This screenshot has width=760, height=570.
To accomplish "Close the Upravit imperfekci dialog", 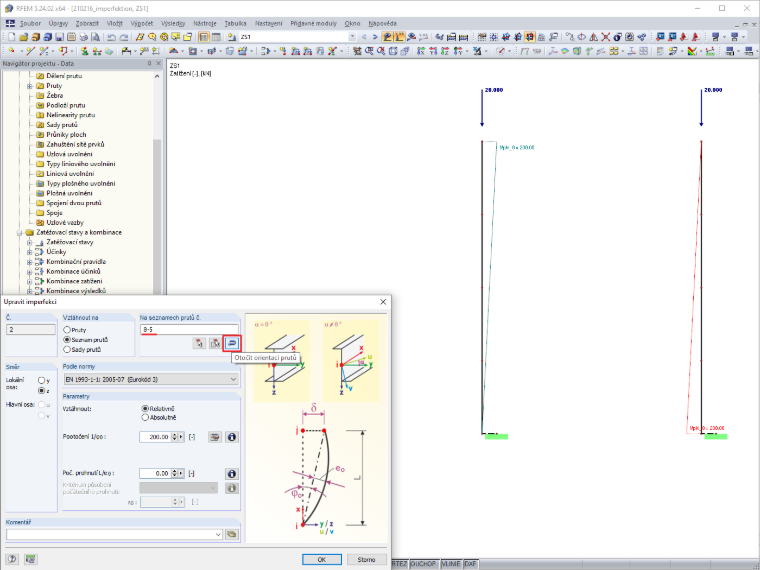I will [383, 301].
